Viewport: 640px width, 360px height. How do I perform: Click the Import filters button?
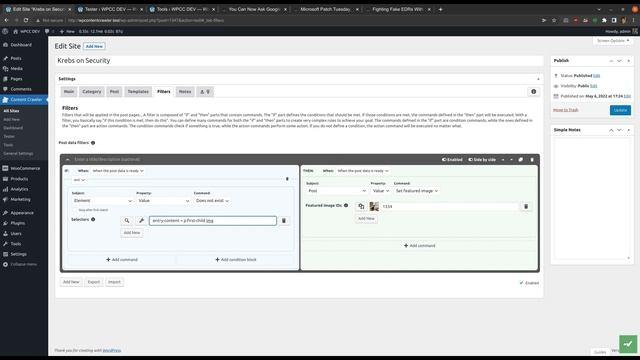pyautogui.click(x=114, y=282)
